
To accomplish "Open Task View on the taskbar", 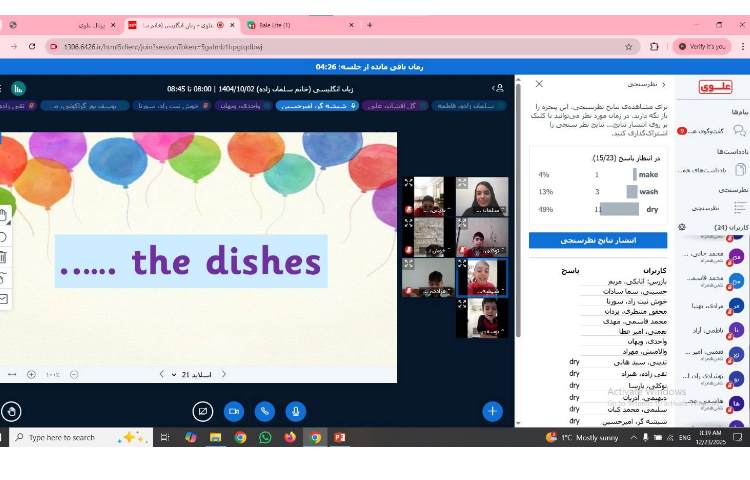I will 165,437.
